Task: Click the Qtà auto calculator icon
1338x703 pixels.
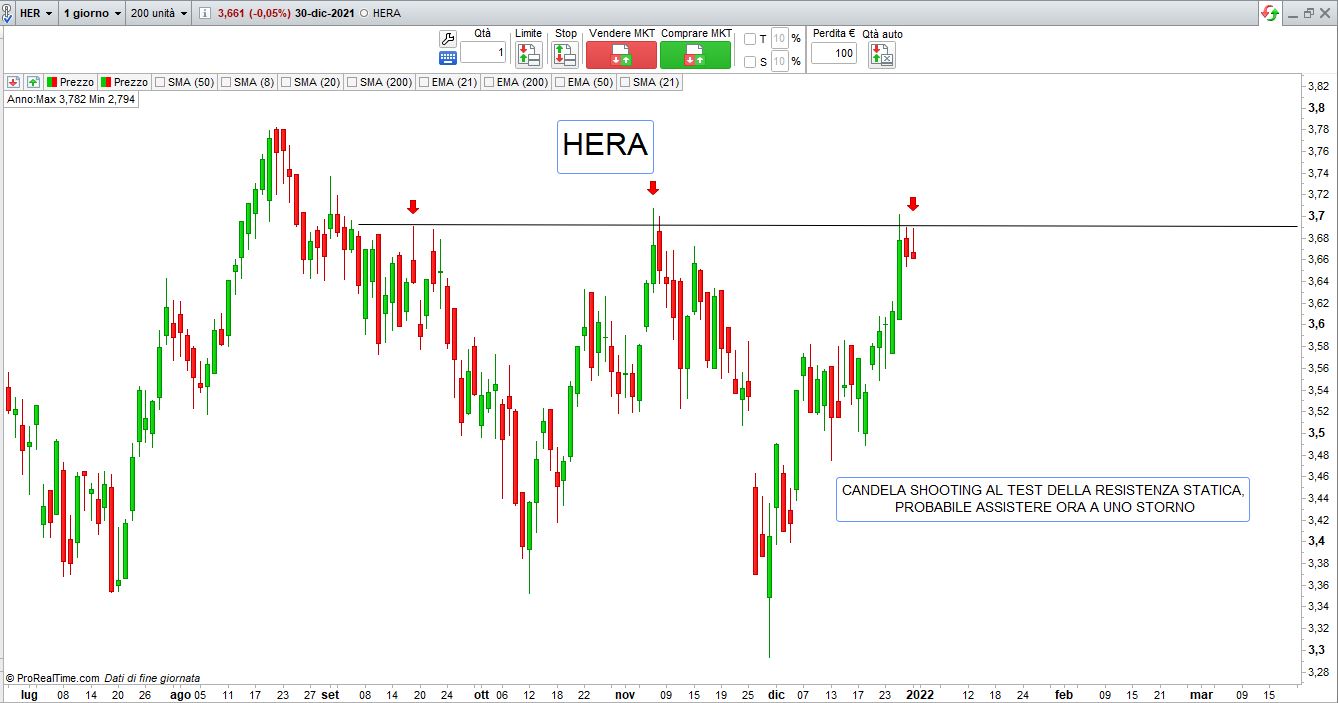Action: click(x=881, y=55)
